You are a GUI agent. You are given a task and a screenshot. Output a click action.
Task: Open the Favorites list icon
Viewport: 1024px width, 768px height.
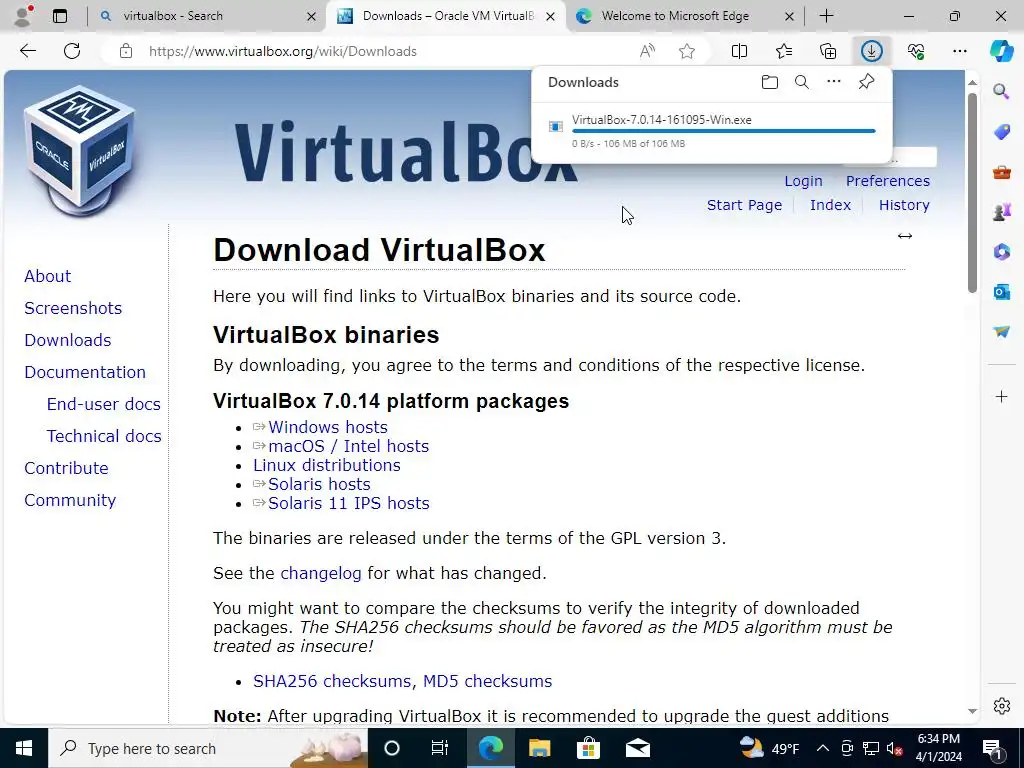pyautogui.click(x=784, y=51)
